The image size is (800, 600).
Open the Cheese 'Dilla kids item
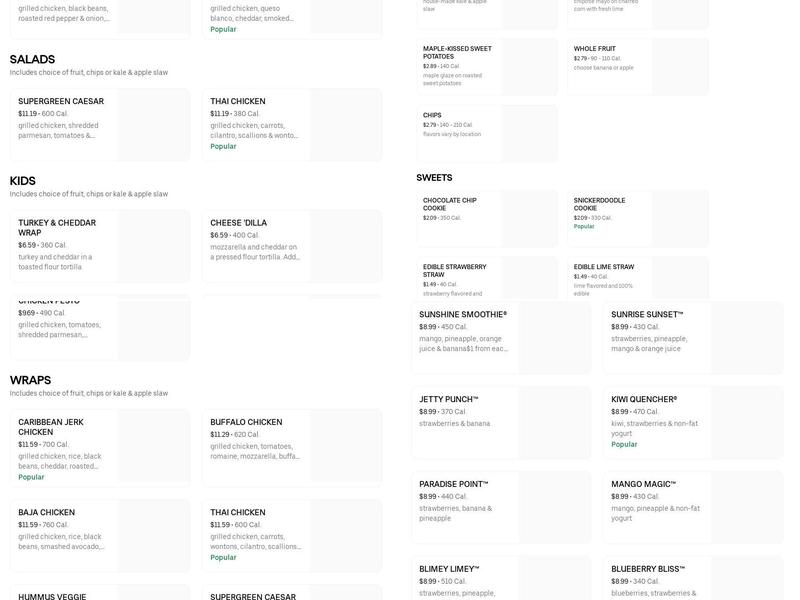coord(295,245)
